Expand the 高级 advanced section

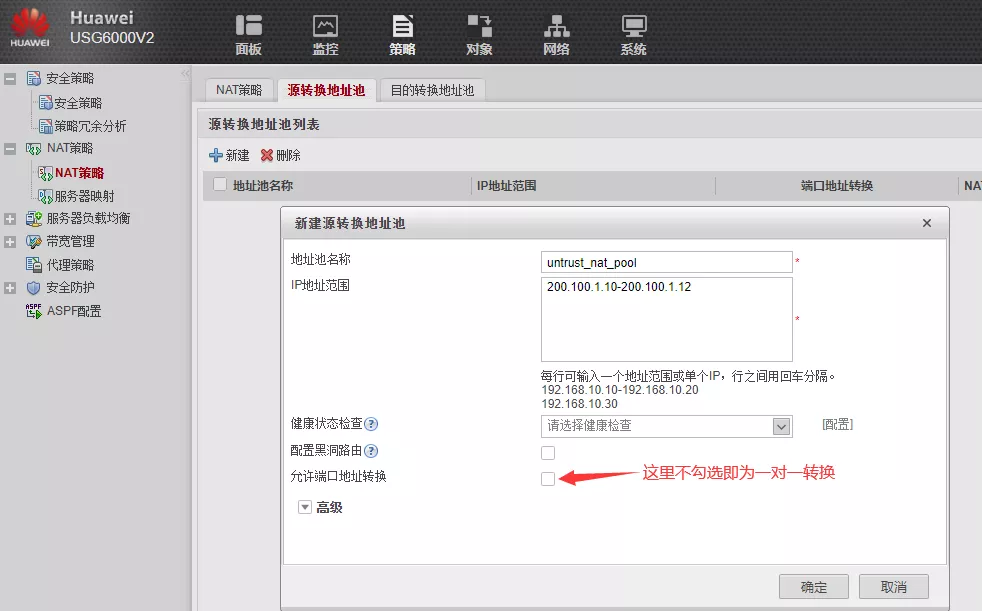click(x=305, y=508)
